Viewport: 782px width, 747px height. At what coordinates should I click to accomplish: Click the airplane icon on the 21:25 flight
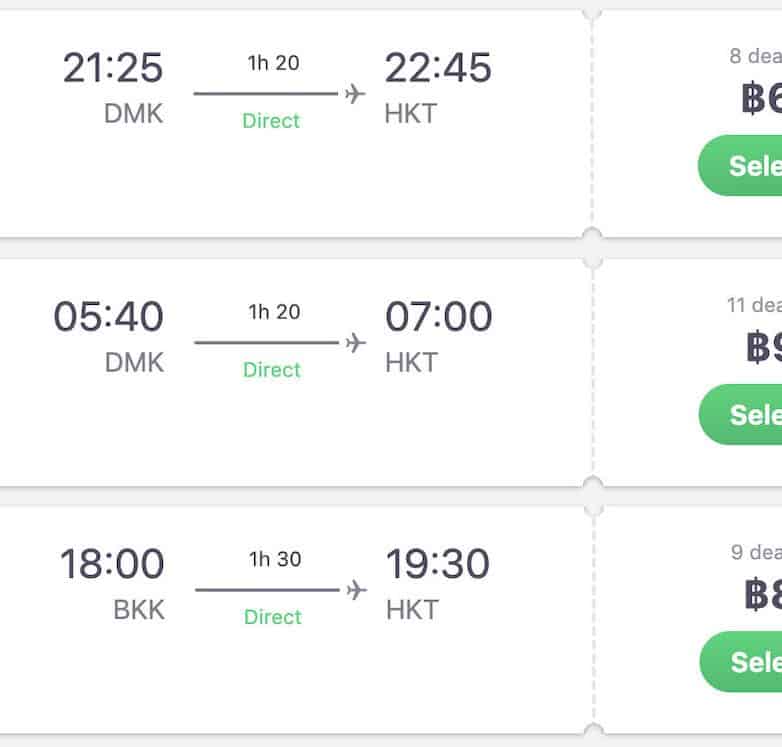point(354,94)
